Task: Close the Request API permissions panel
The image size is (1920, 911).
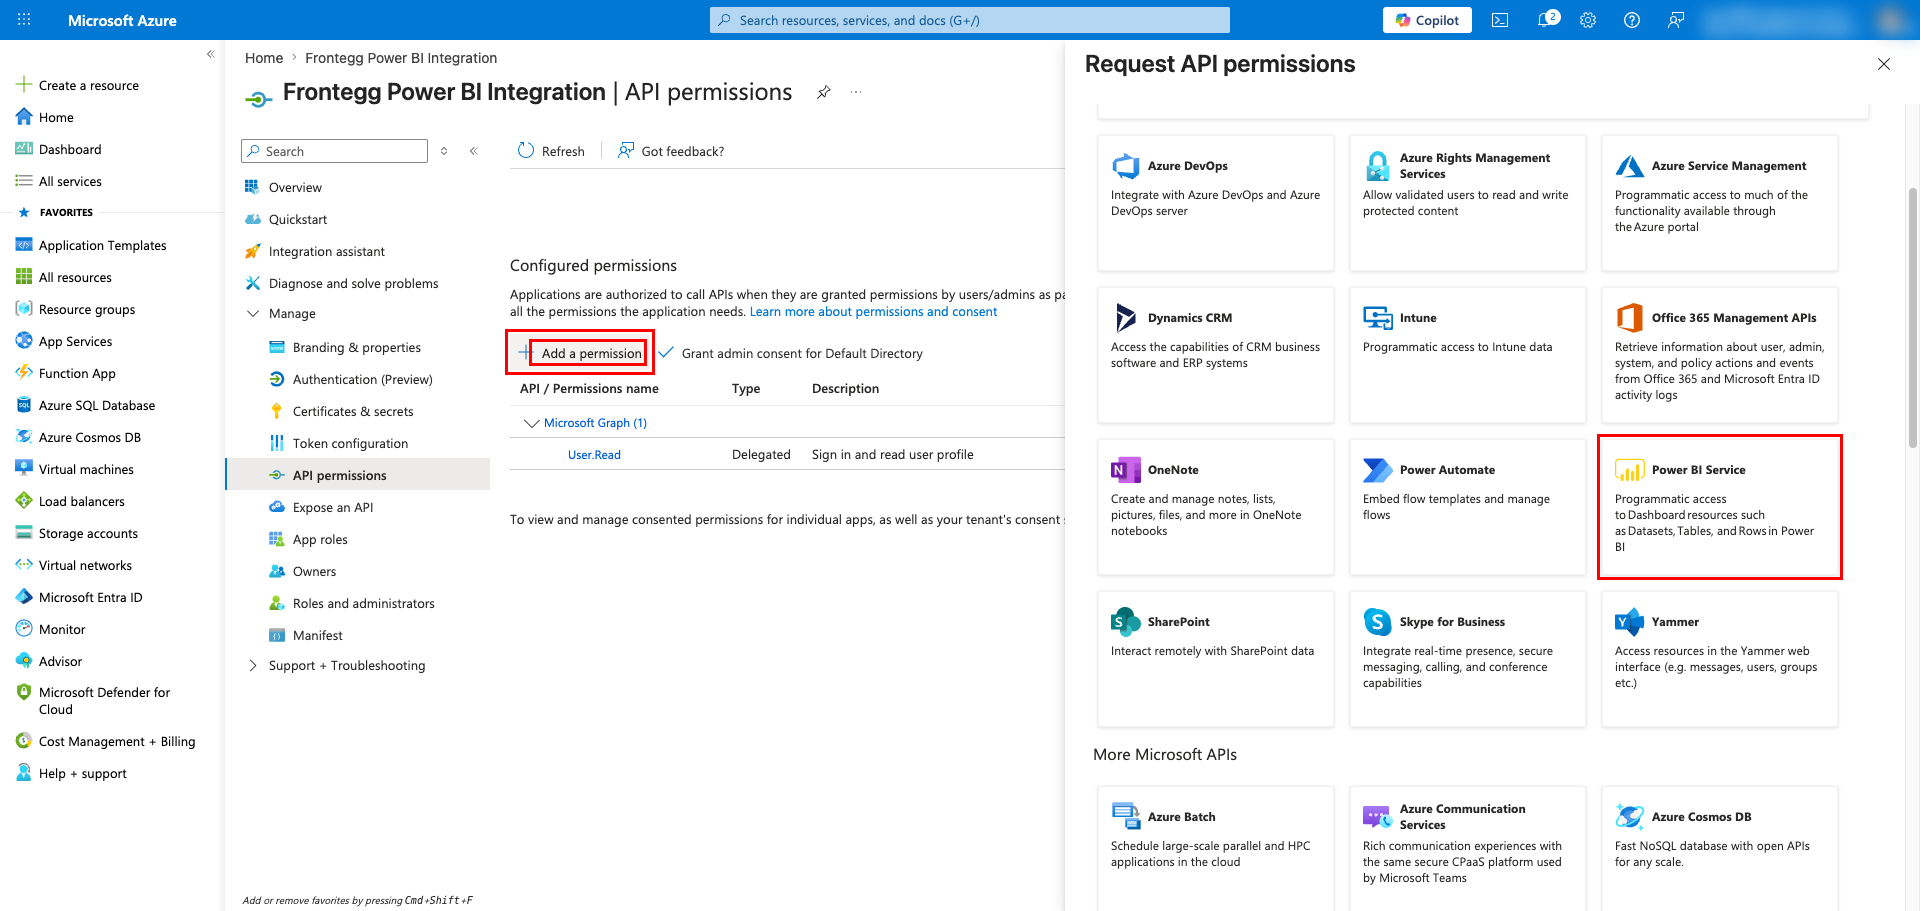Action: [1884, 64]
